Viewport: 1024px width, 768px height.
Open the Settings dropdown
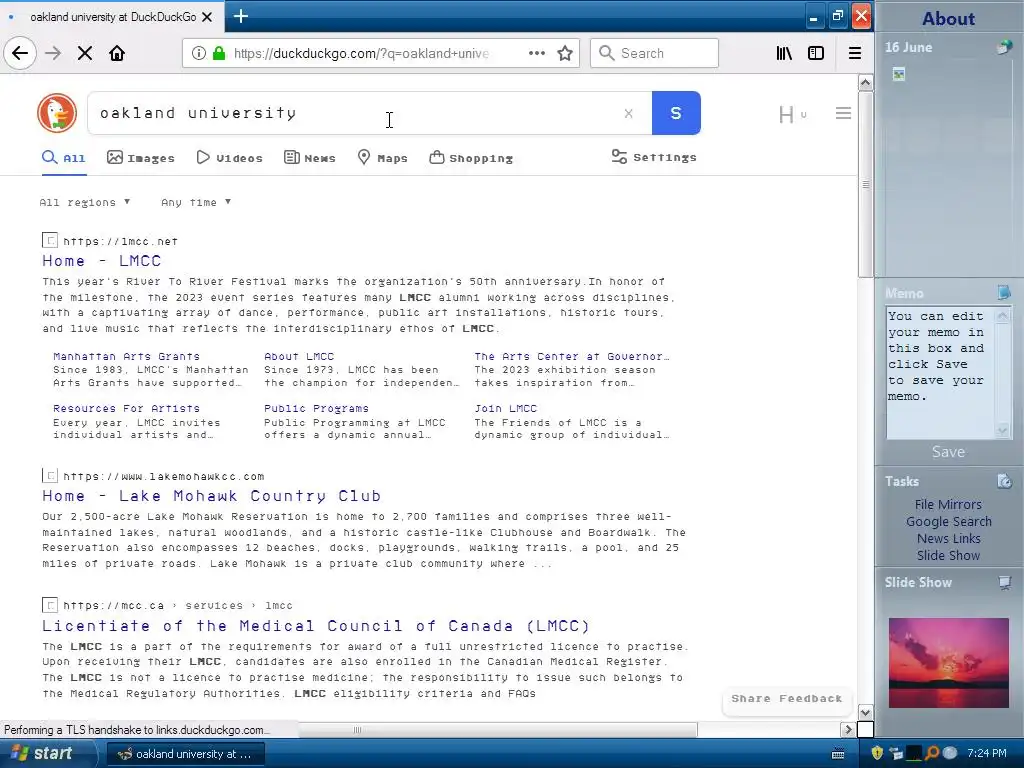pyautogui.click(x=654, y=157)
